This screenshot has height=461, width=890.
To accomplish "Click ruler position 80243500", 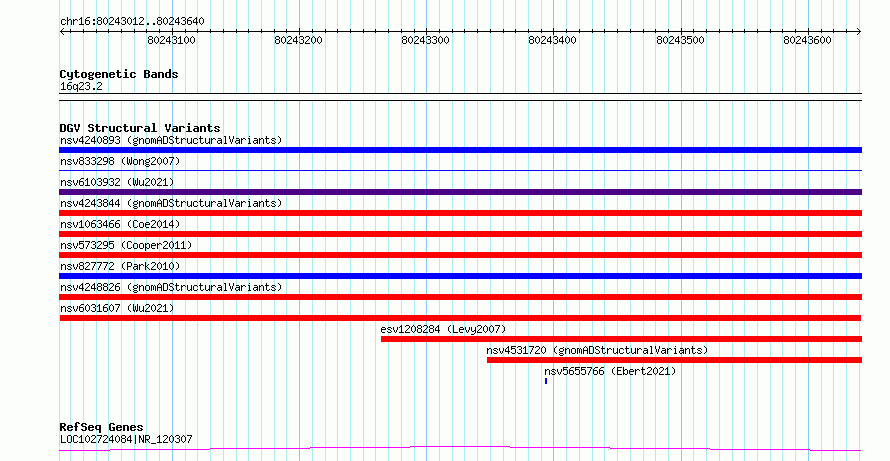I will (x=681, y=40).
